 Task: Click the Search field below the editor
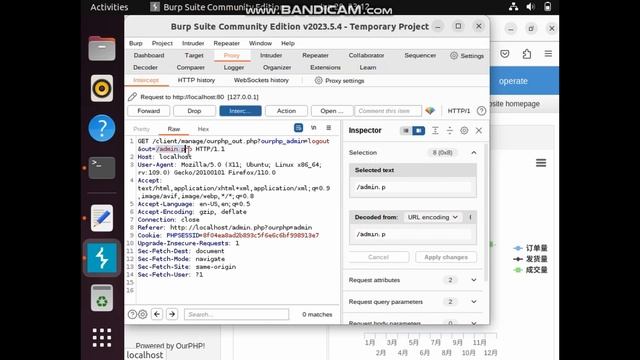236,314
